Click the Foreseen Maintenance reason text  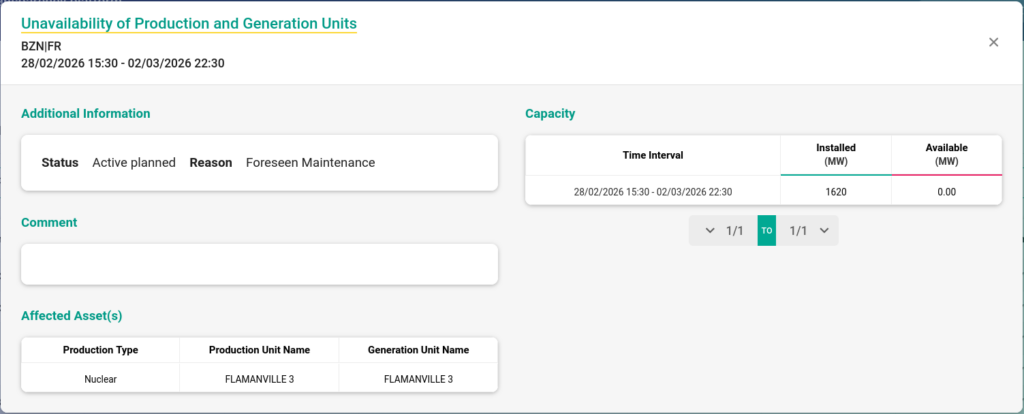coord(310,162)
